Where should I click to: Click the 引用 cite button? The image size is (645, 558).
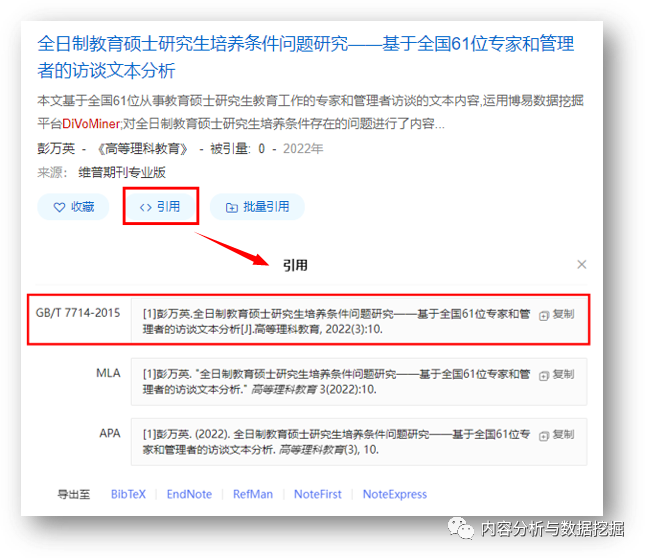tap(160, 207)
